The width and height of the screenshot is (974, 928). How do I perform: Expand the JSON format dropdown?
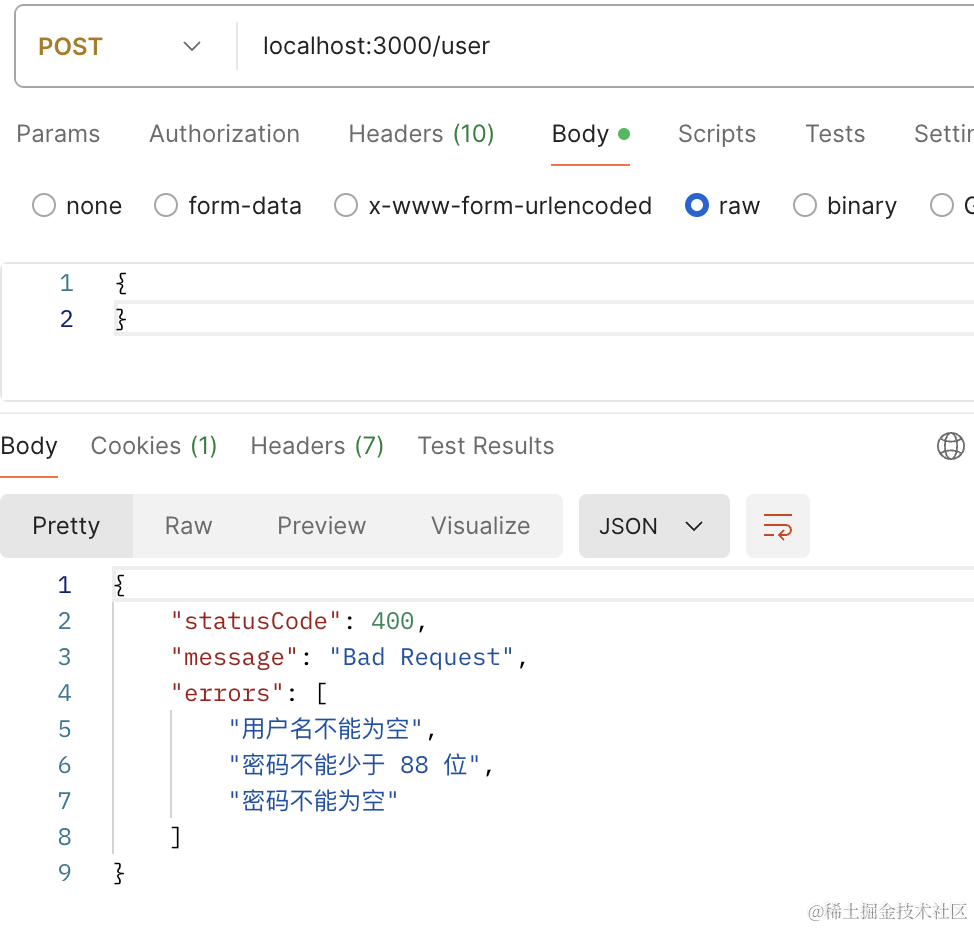point(653,526)
